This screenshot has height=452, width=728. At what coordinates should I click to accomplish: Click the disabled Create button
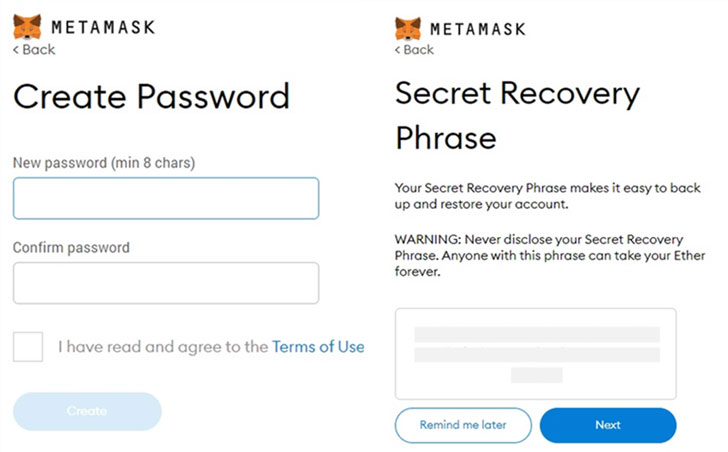[x=87, y=411]
